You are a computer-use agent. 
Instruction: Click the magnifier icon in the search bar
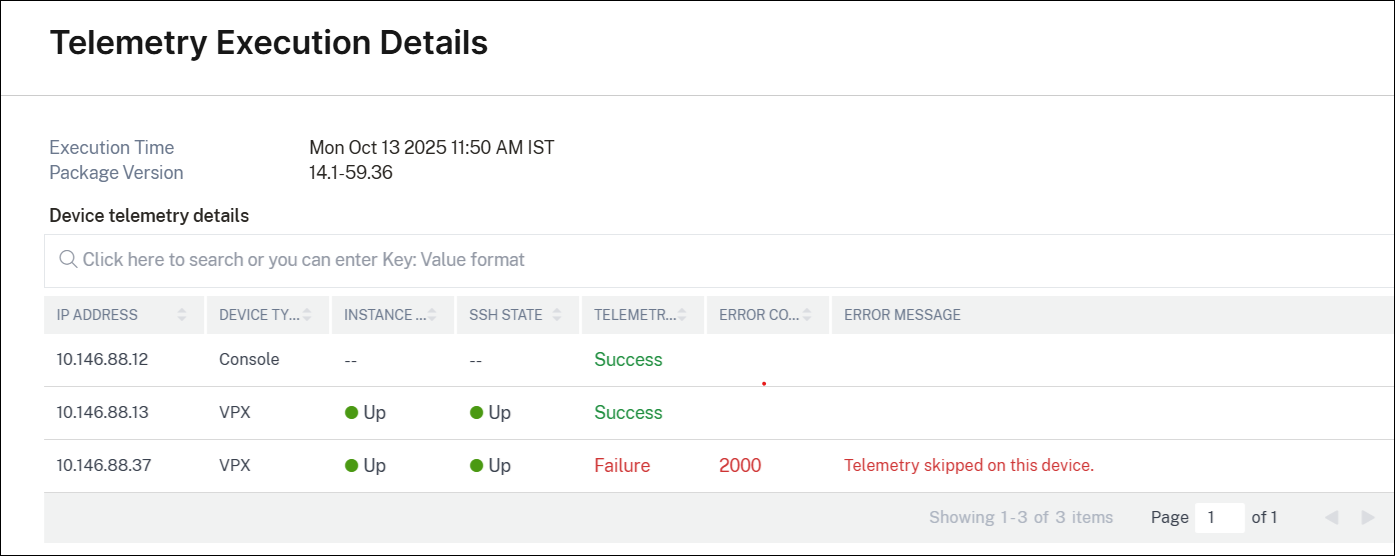pos(68,260)
